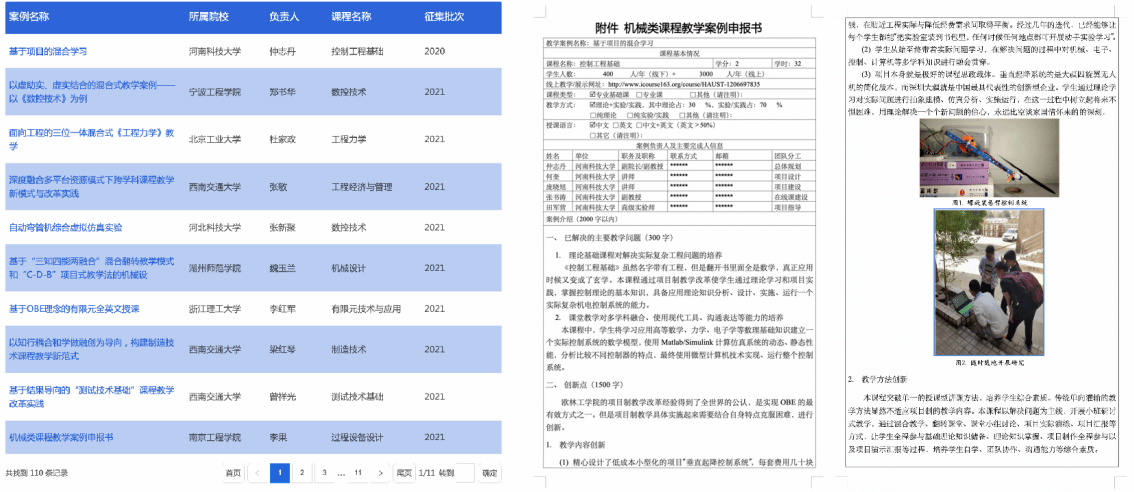Viewport: 1134px width, 492px height.
Task: Click the previous page left arrow
Action: (x=257, y=473)
